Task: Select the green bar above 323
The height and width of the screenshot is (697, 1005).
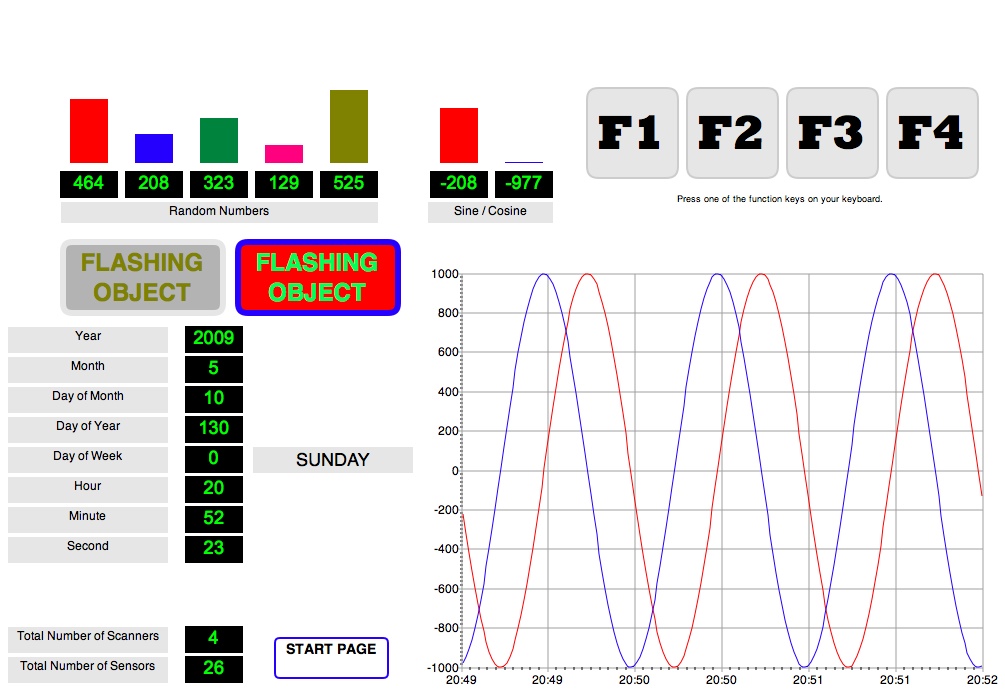Action: point(219,140)
